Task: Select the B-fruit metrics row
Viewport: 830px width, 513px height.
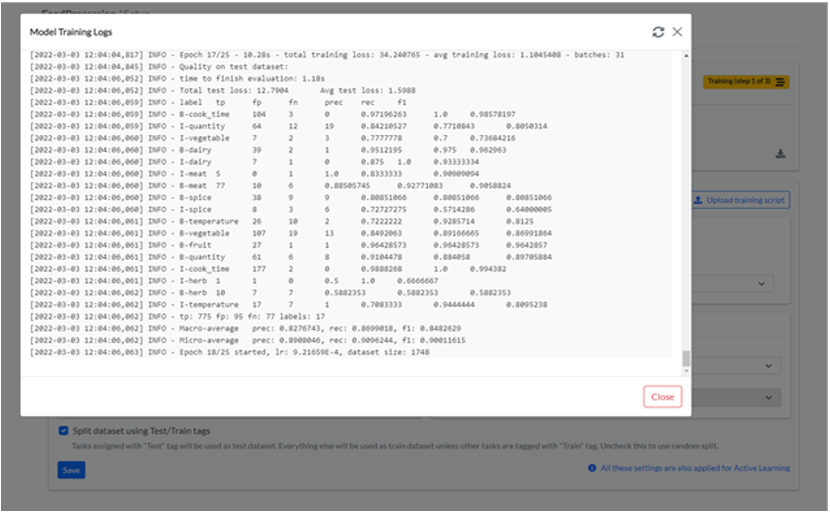Action: coord(288,245)
